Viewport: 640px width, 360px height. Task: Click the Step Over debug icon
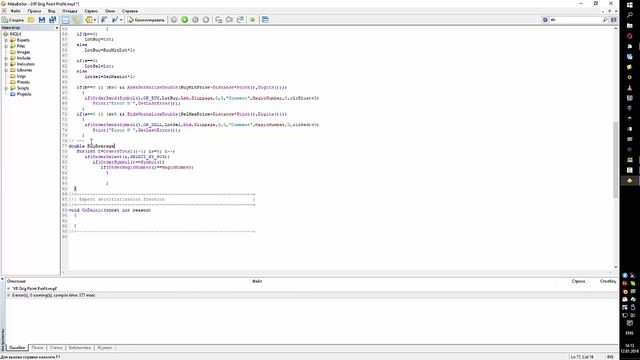229,20
